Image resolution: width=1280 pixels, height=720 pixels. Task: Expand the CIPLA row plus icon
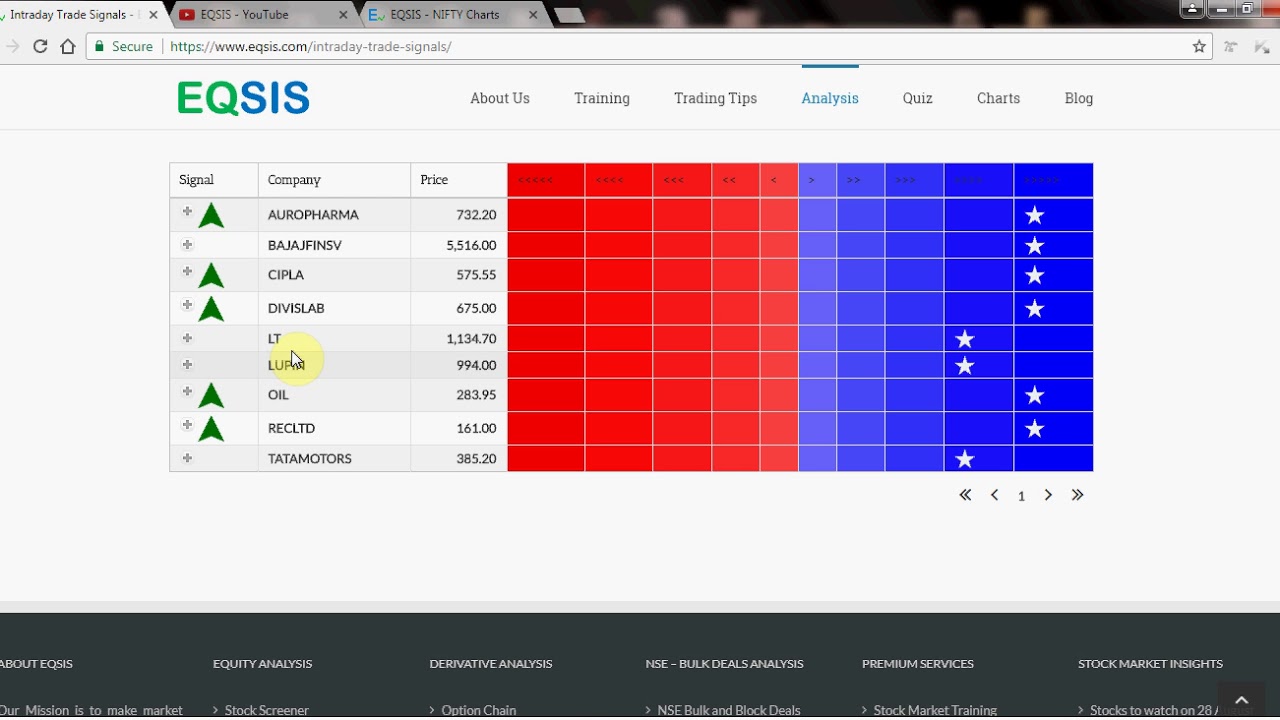(x=187, y=271)
